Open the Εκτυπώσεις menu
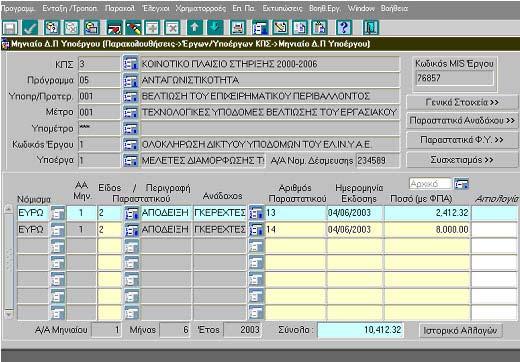This screenshot has height=362, width=520. pyautogui.click(x=282, y=9)
